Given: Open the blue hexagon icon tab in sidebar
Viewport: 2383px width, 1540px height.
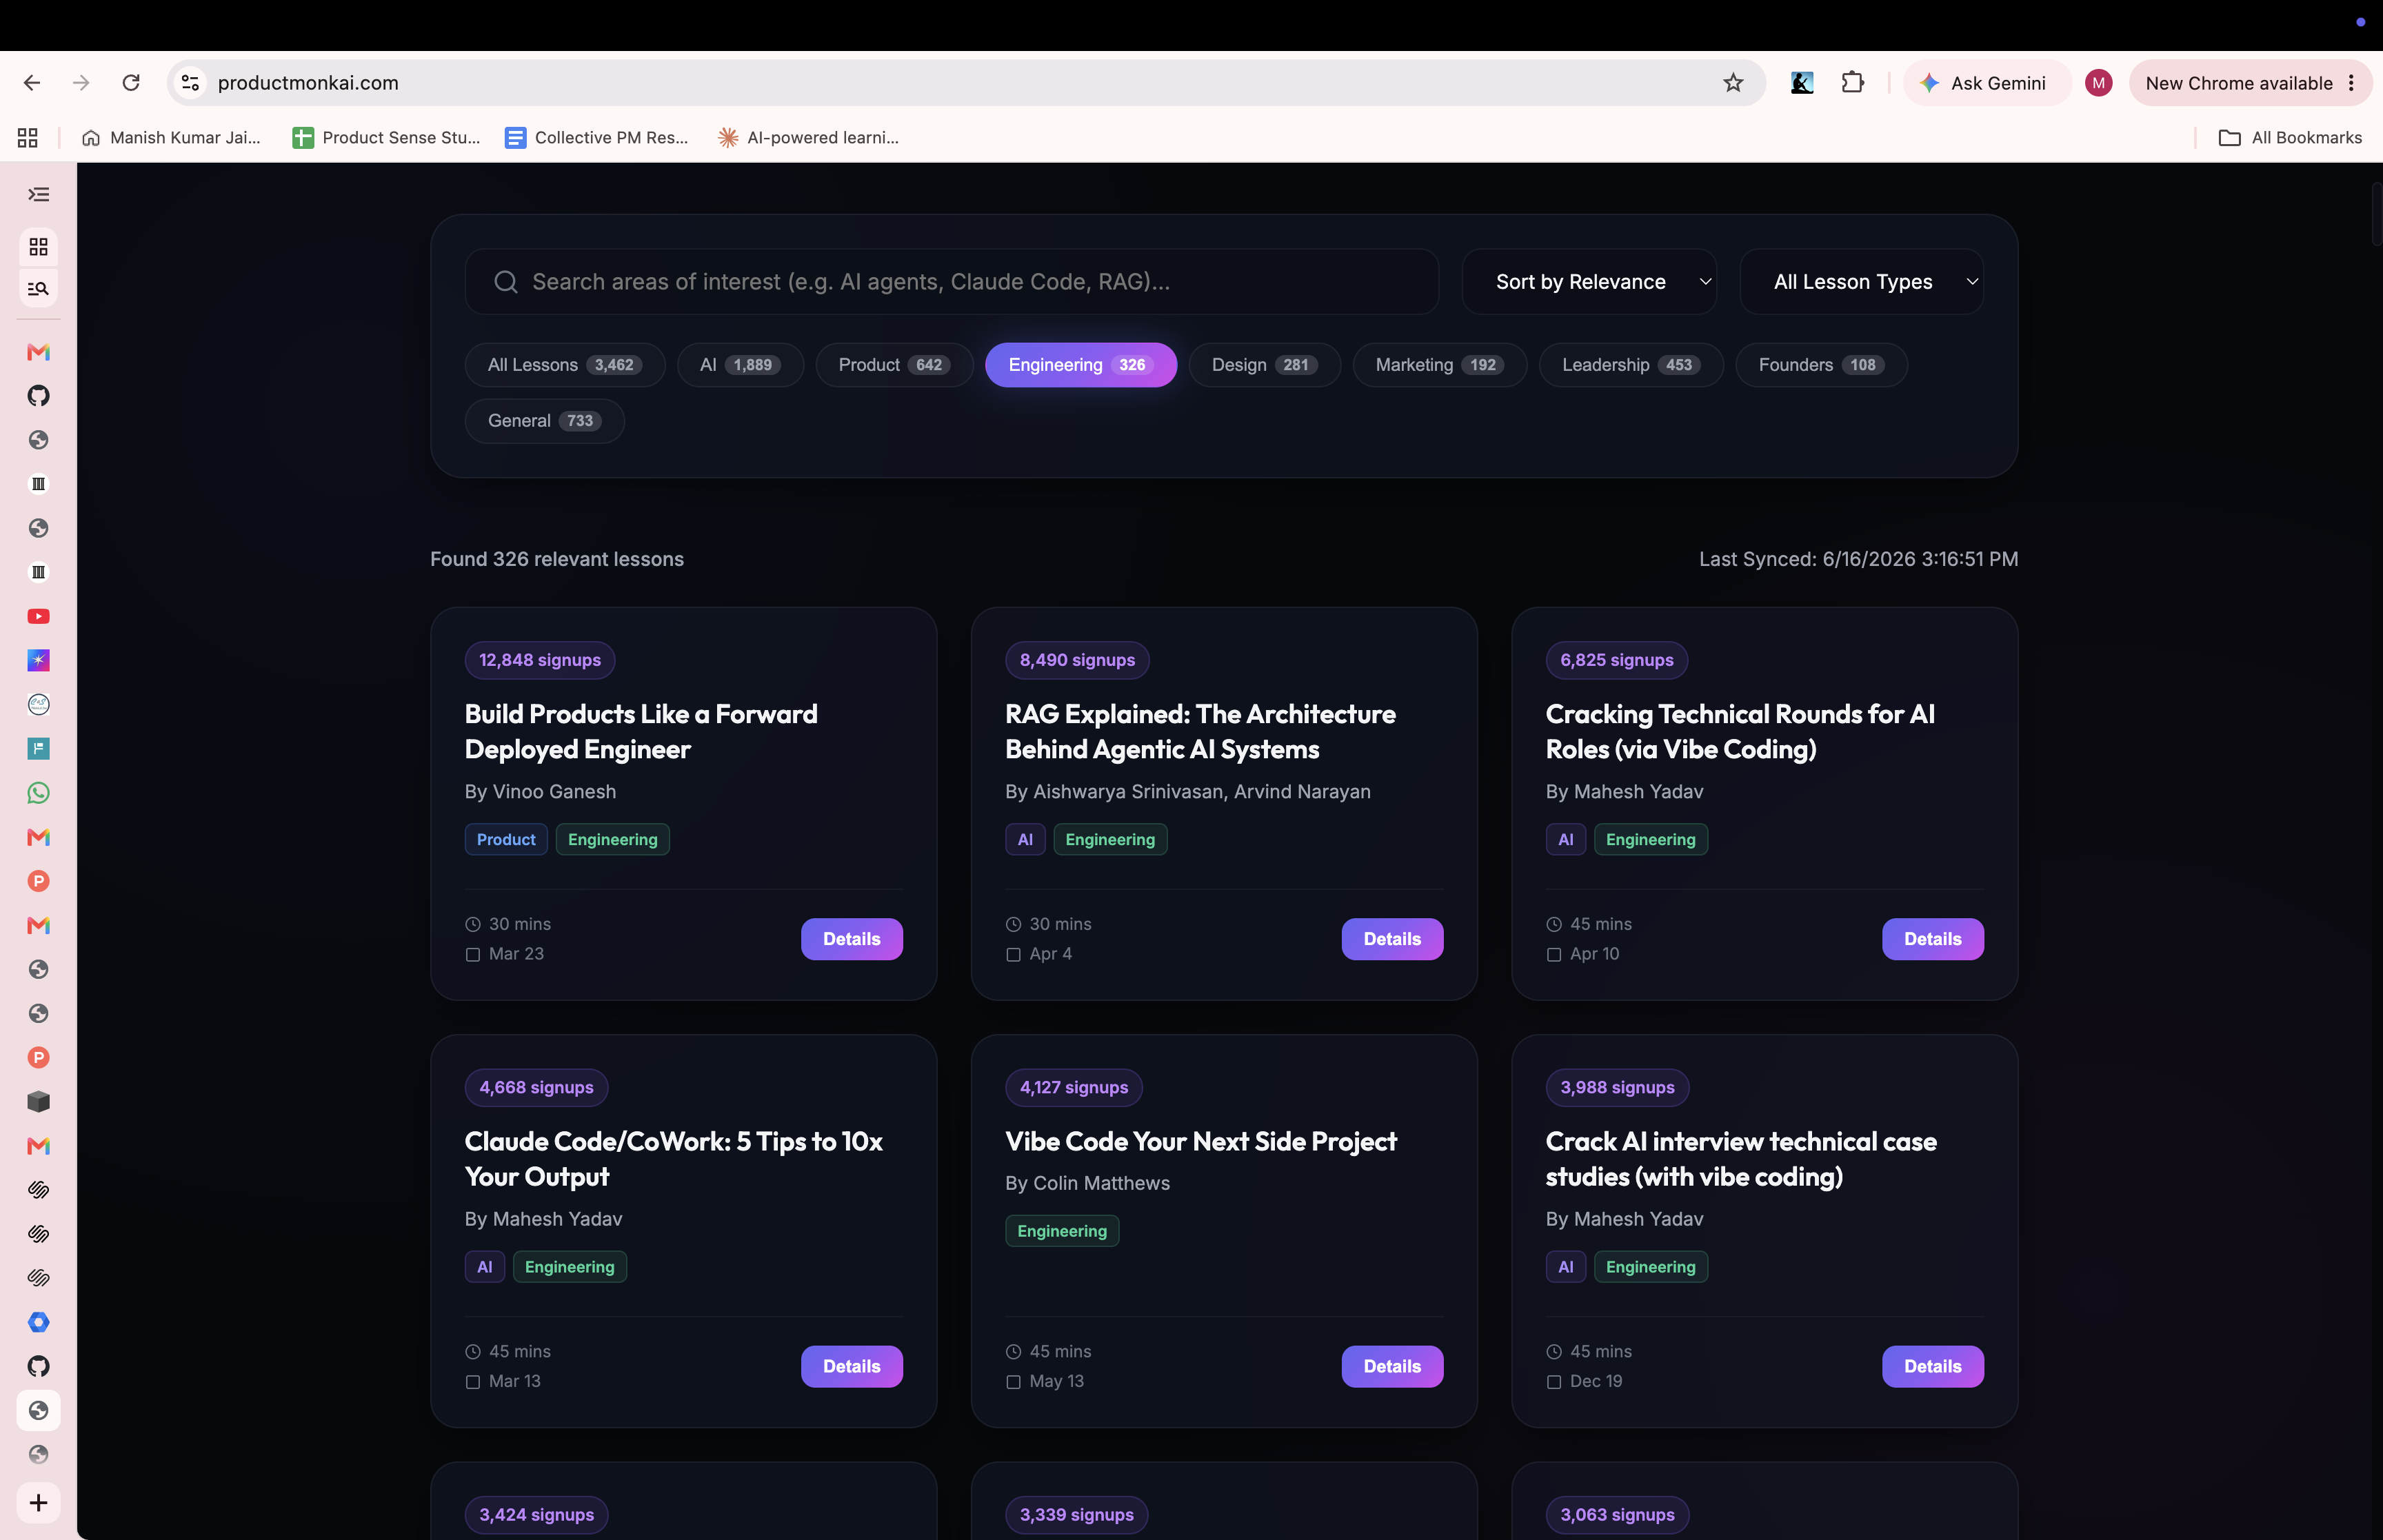Looking at the screenshot, I should (x=38, y=1322).
